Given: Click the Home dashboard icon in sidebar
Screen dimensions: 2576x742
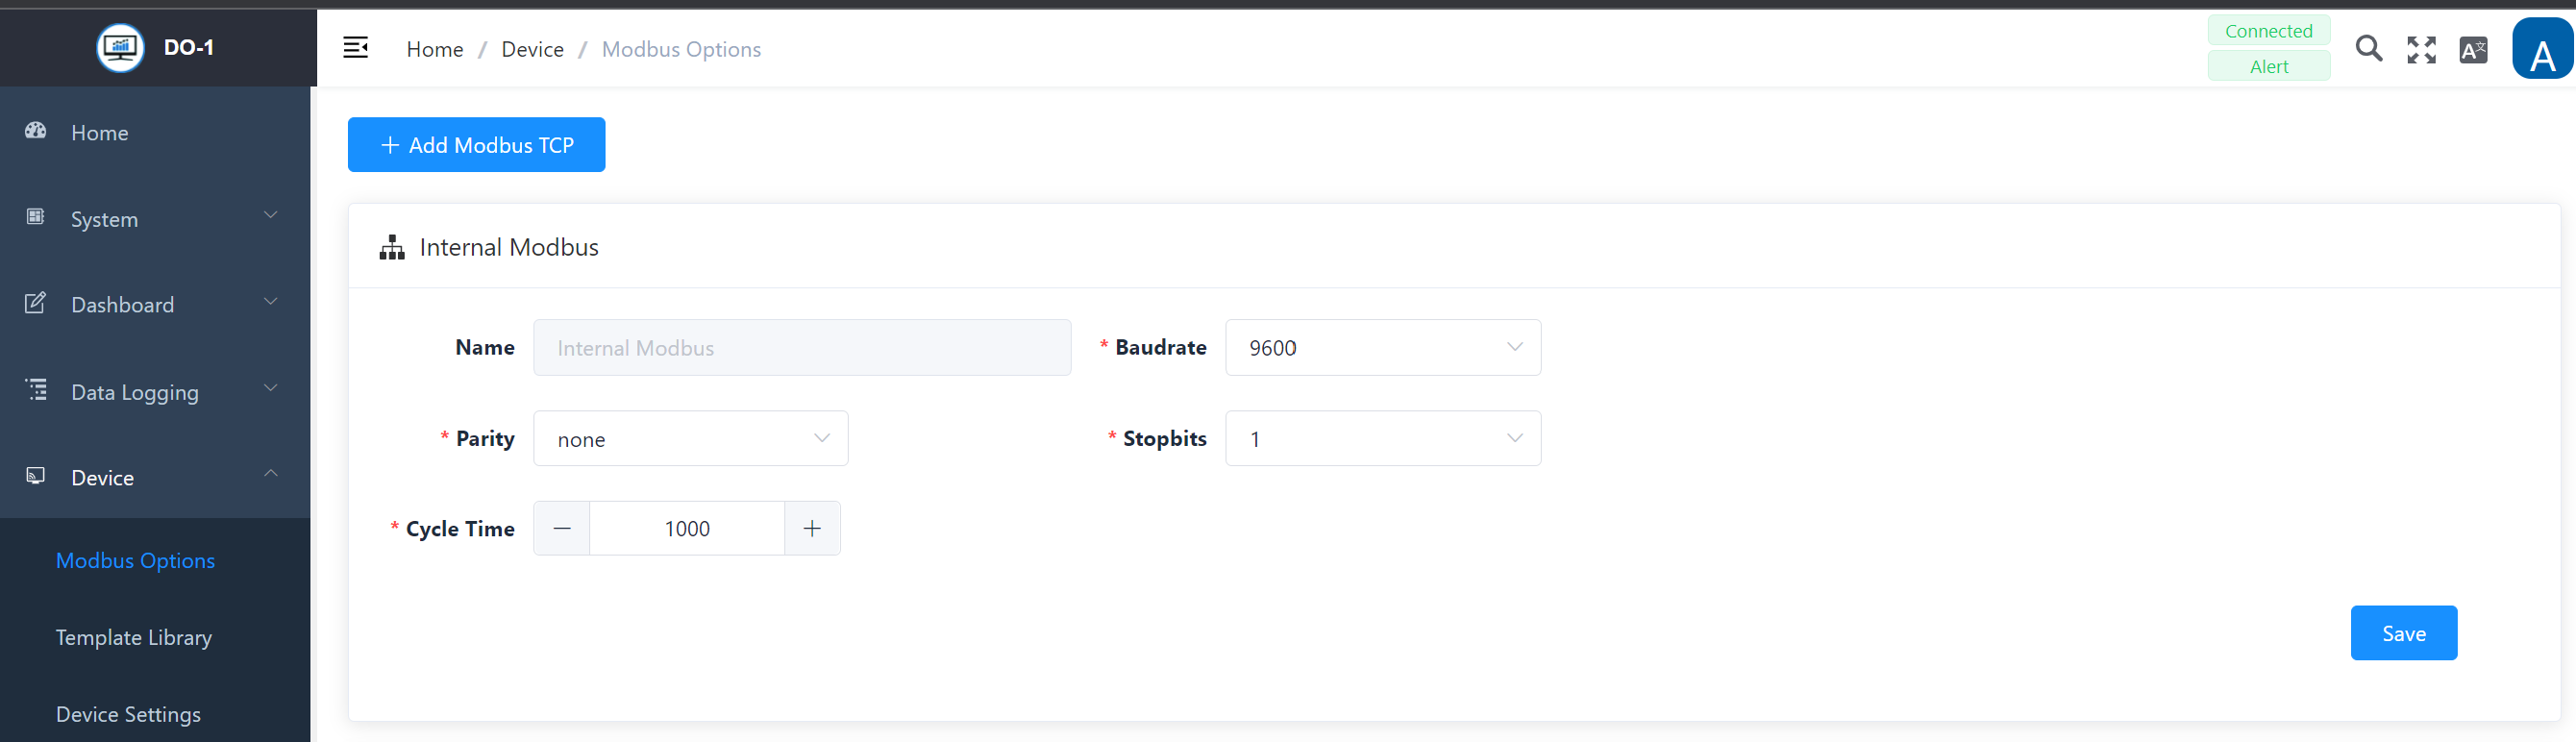Looking at the screenshot, I should (x=36, y=131).
